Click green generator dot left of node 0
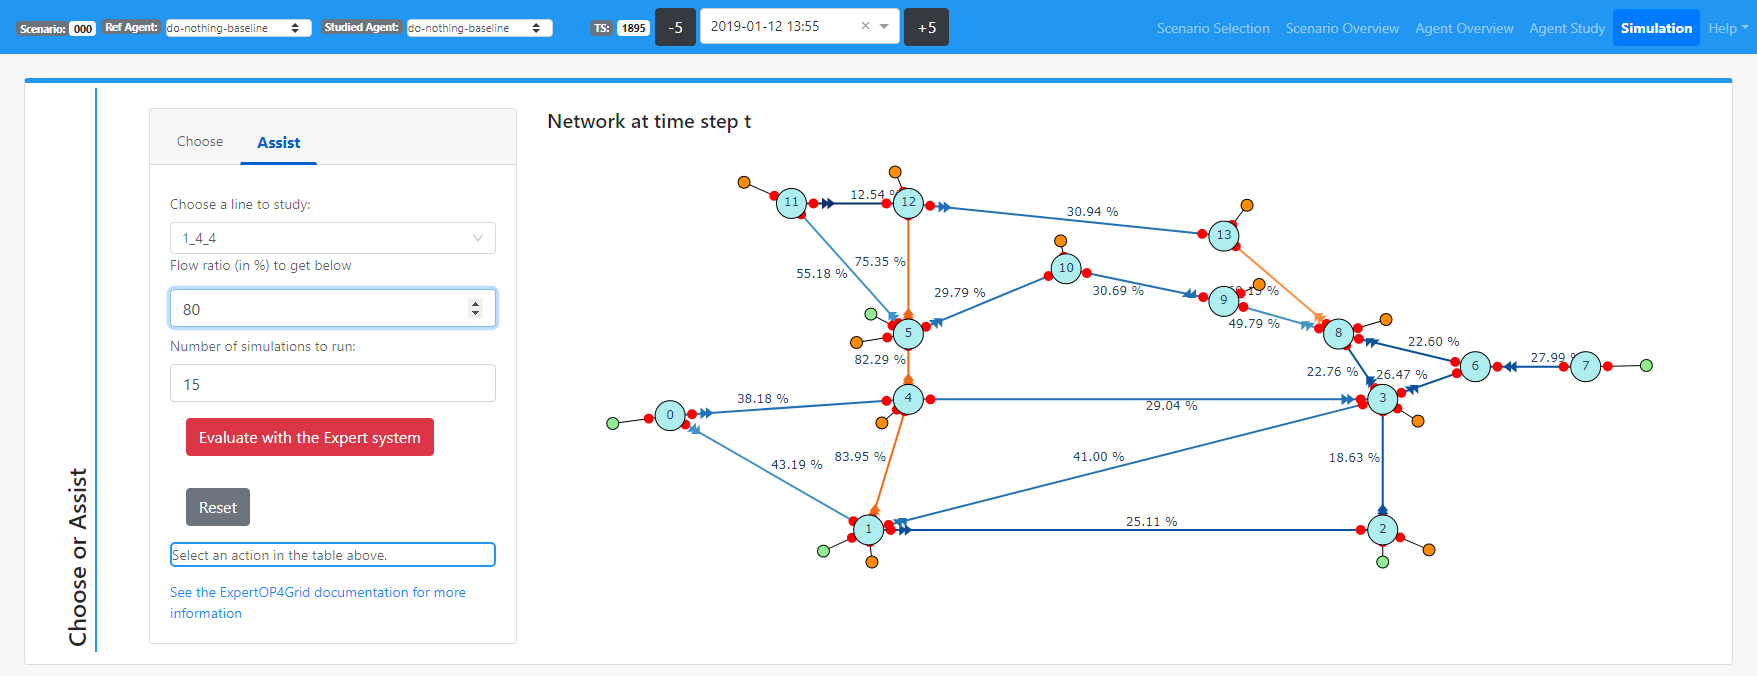The width and height of the screenshot is (1757, 676). [613, 424]
